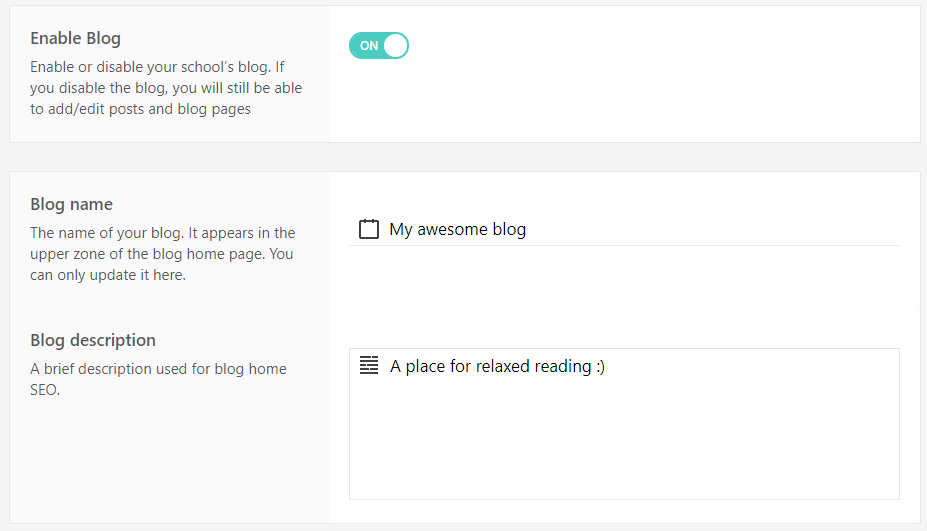
Task: Click empty space inside the description box
Action: coord(624,450)
